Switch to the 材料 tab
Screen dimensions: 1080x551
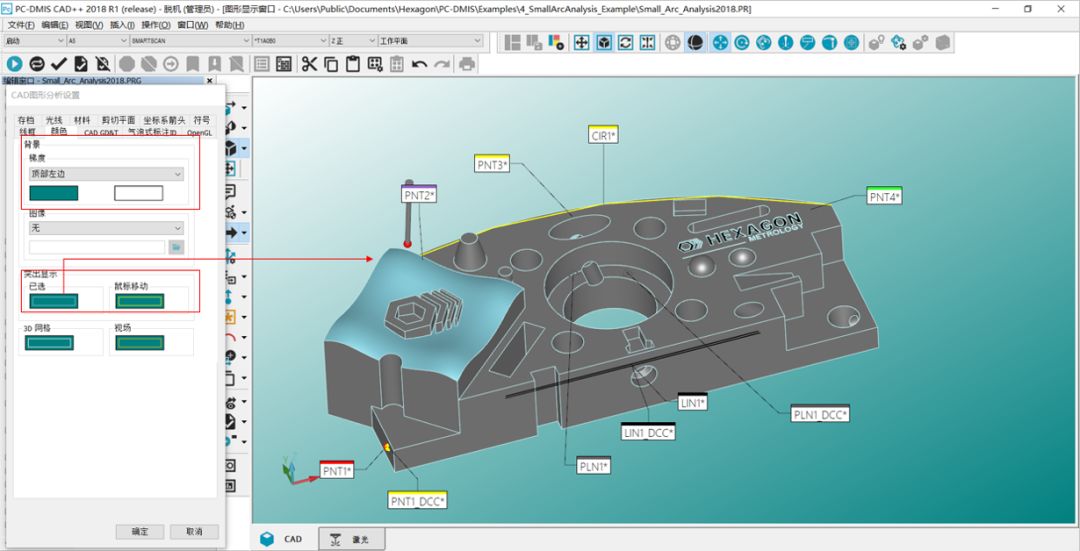tap(82, 121)
